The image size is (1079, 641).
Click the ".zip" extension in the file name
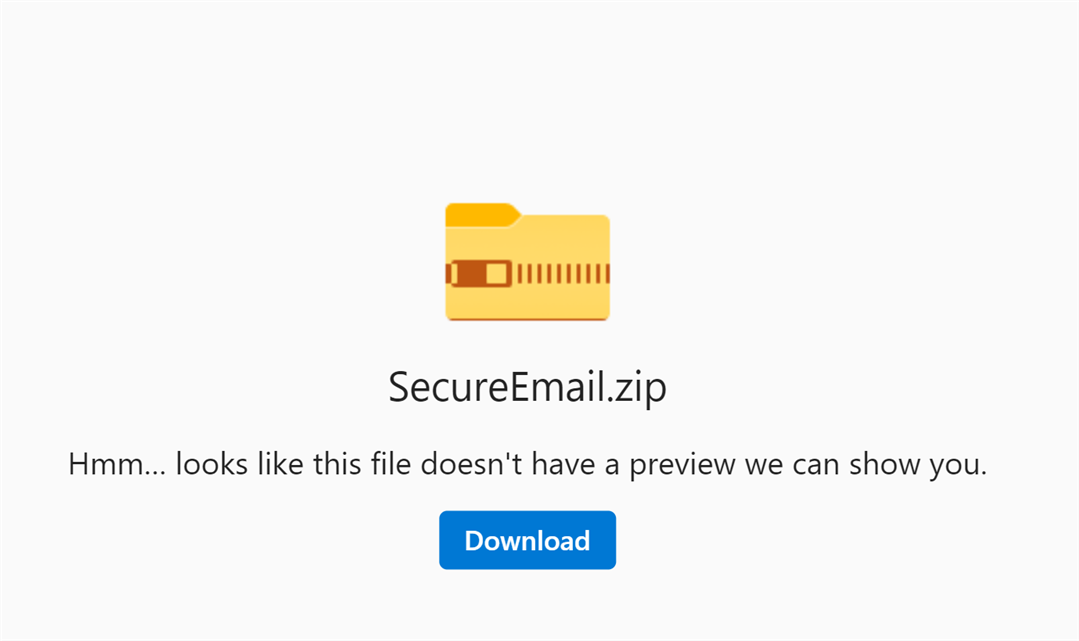click(637, 388)
